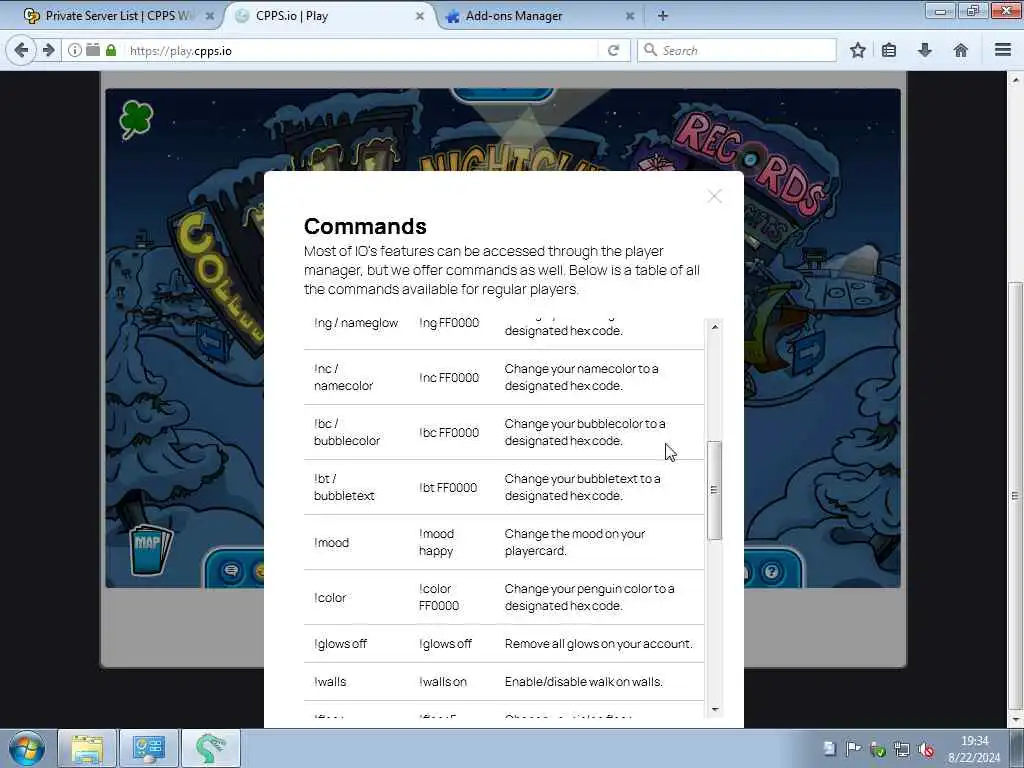Click 'Enable/disable walk on walls.' text
Image resolution: width=1024 pixels, height=768 pixels.
coord(584,682)
